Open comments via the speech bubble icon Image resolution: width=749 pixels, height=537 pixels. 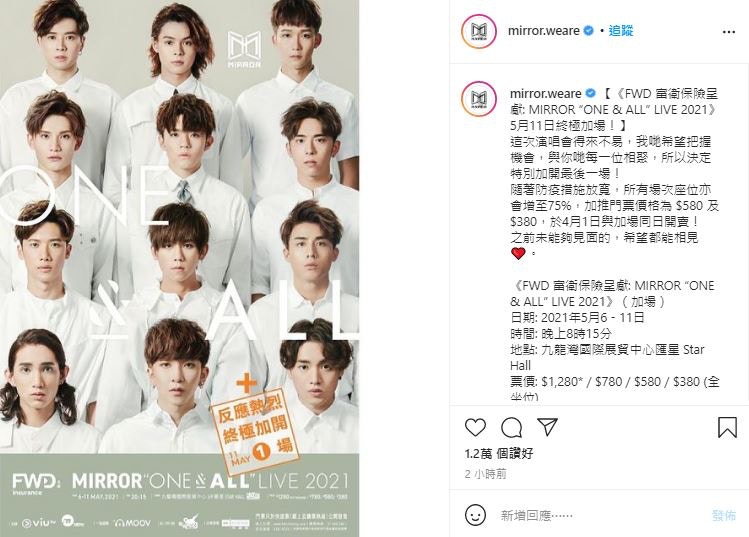coord(511,428)
